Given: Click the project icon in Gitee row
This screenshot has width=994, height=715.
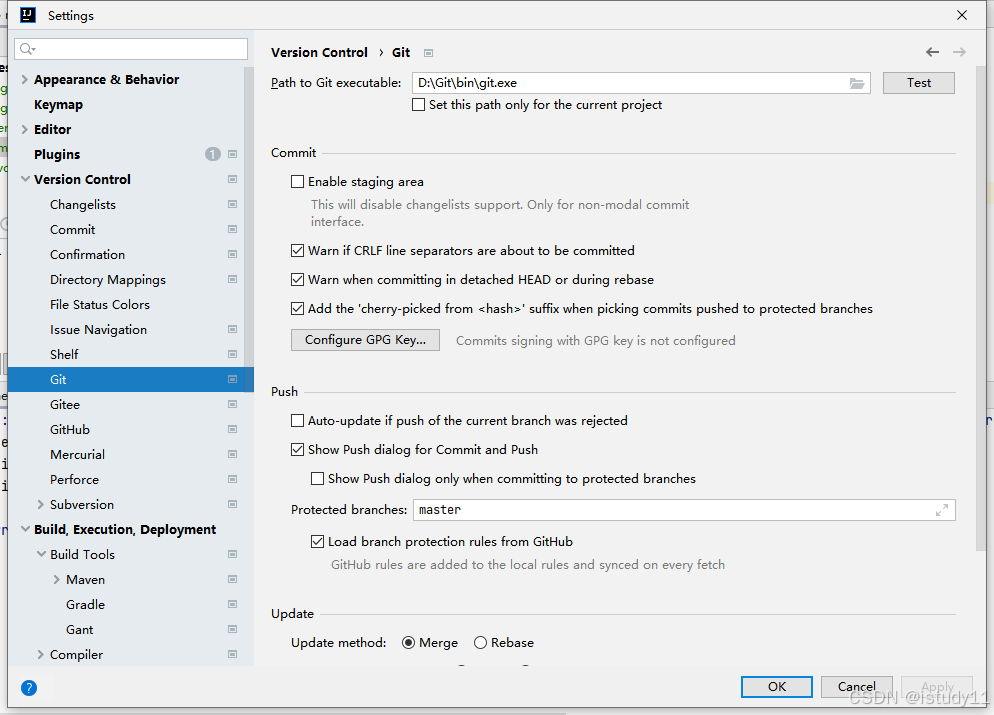Looking at the screenshot, I should coord(233,404).
